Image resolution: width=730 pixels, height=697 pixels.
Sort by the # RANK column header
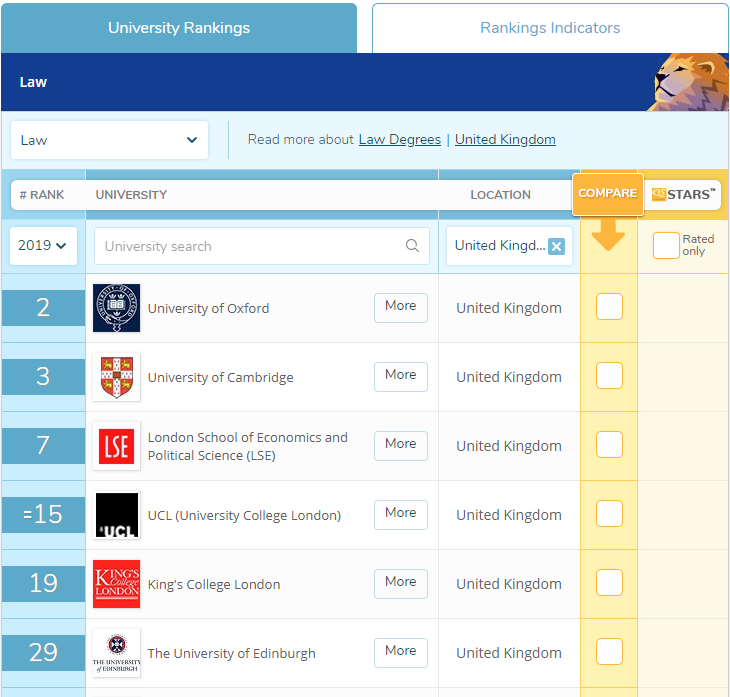[x=42, y=195]
